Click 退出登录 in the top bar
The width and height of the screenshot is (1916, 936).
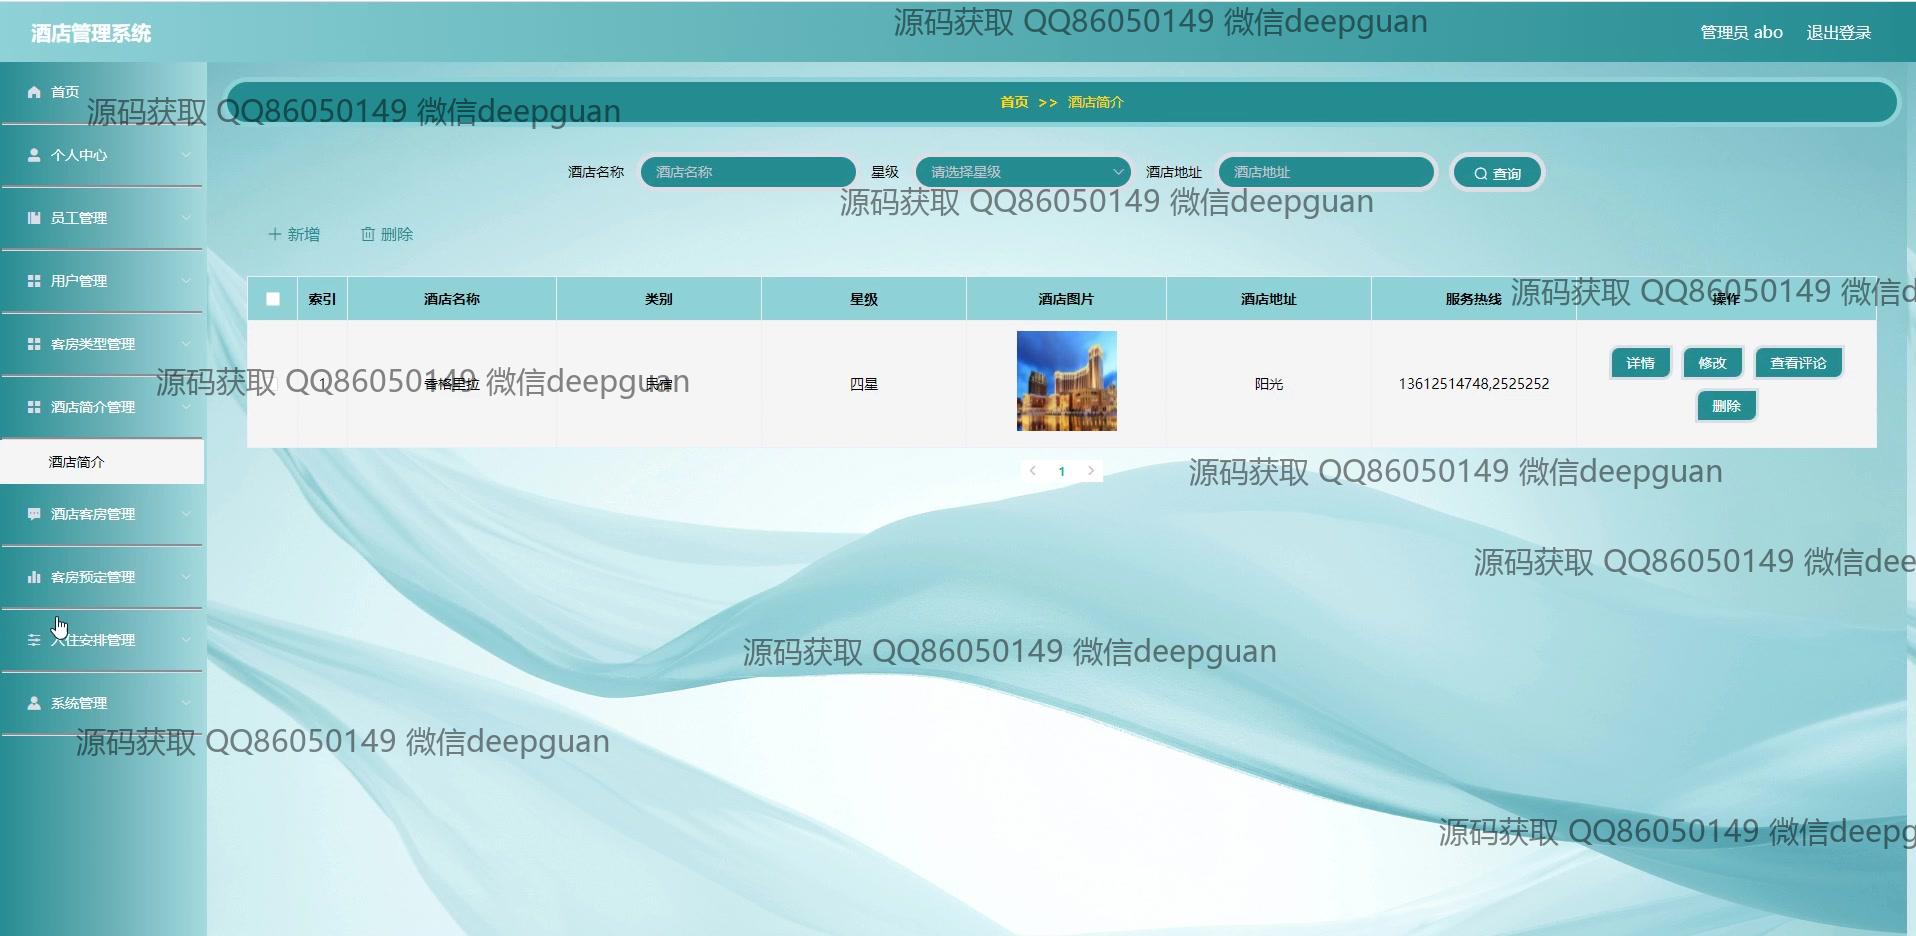pyautogui.click(x=1838, y=31)
